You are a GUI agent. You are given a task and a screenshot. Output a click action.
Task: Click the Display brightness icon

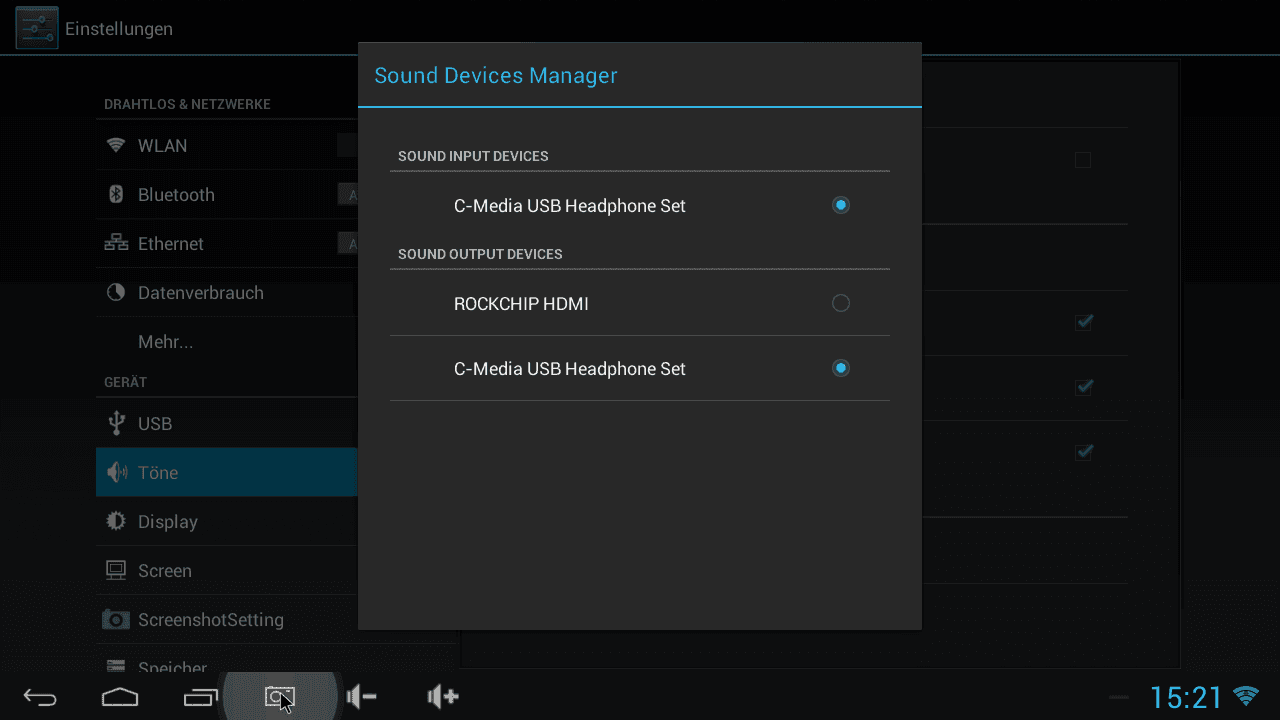point(116,521)
